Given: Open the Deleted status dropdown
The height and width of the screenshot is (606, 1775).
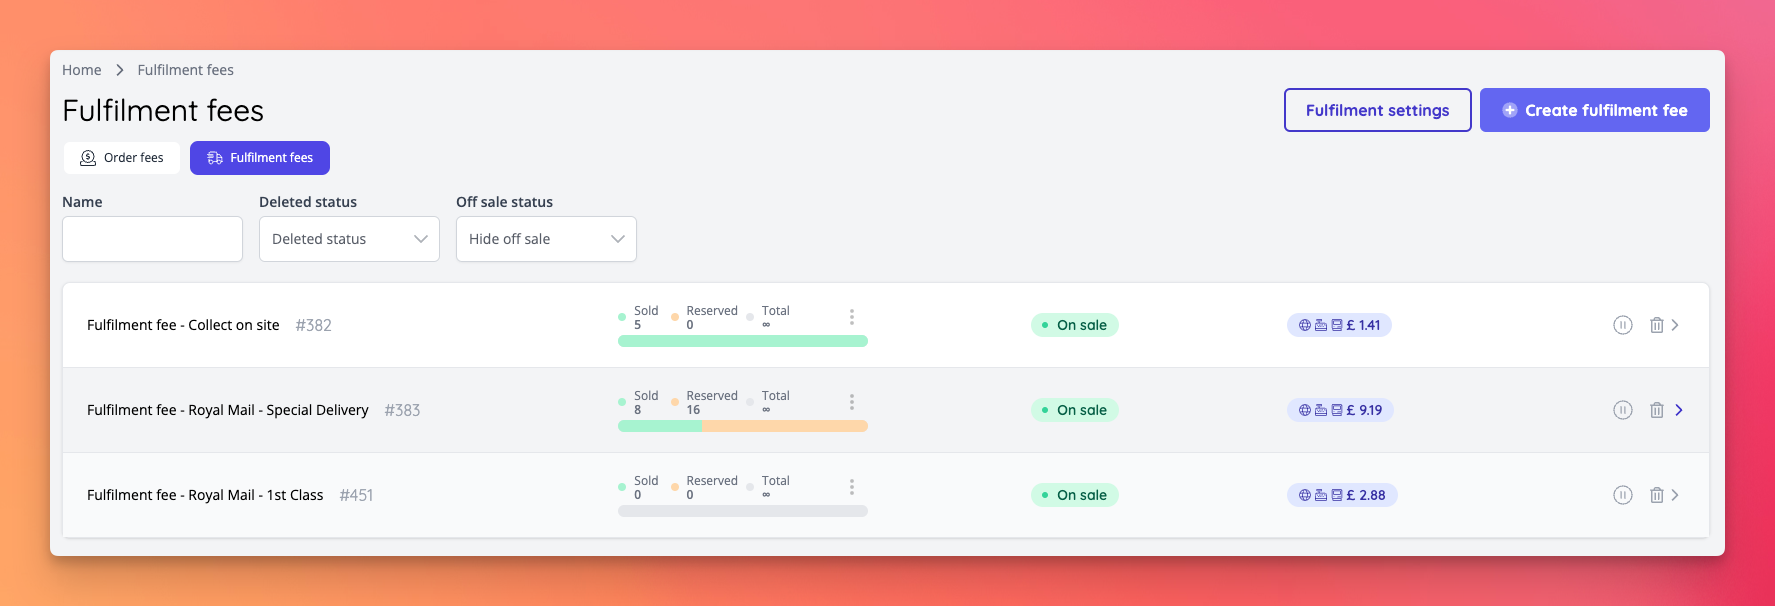Looking at the screenshot, I should (349, 239).
